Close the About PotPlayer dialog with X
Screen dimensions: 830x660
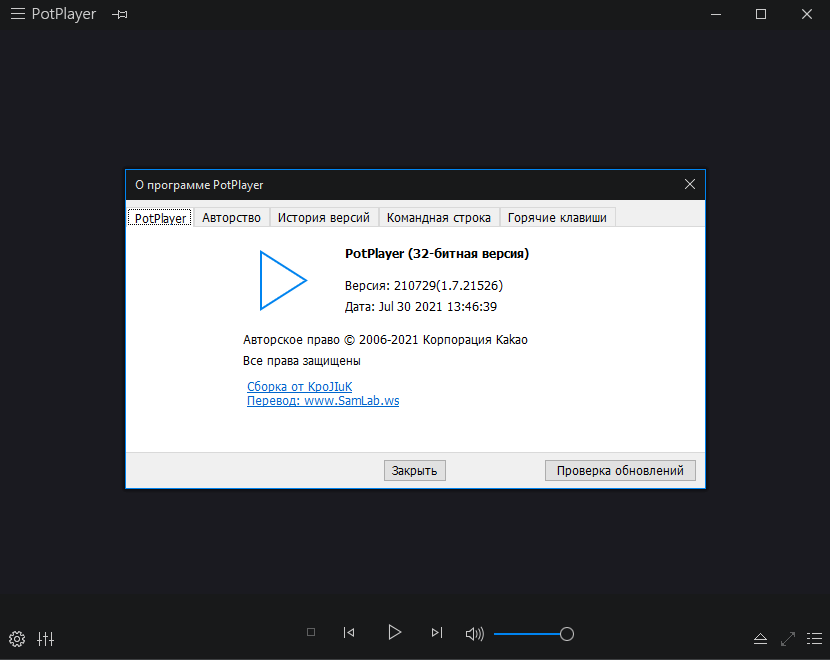pos(690,184)
